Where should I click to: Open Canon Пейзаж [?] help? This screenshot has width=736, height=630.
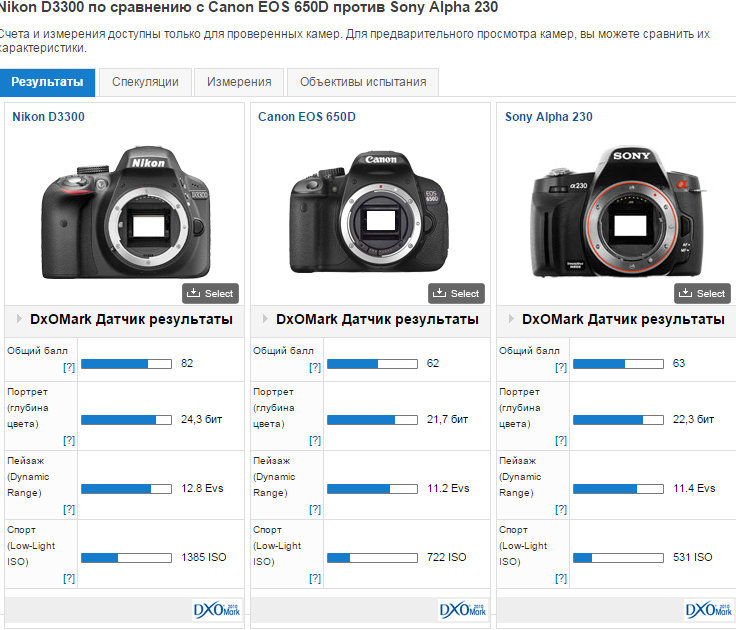click(315, 509)
